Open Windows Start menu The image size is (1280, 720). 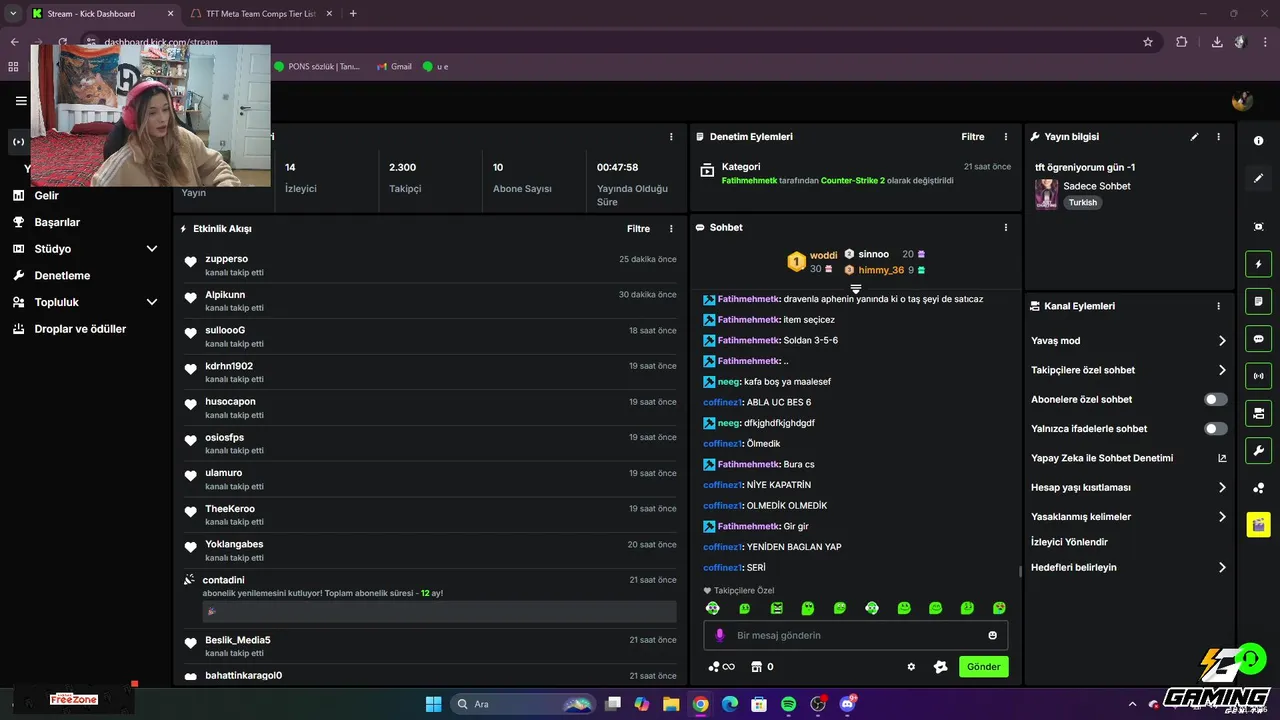pyautogui.click(x=433, y=704)
